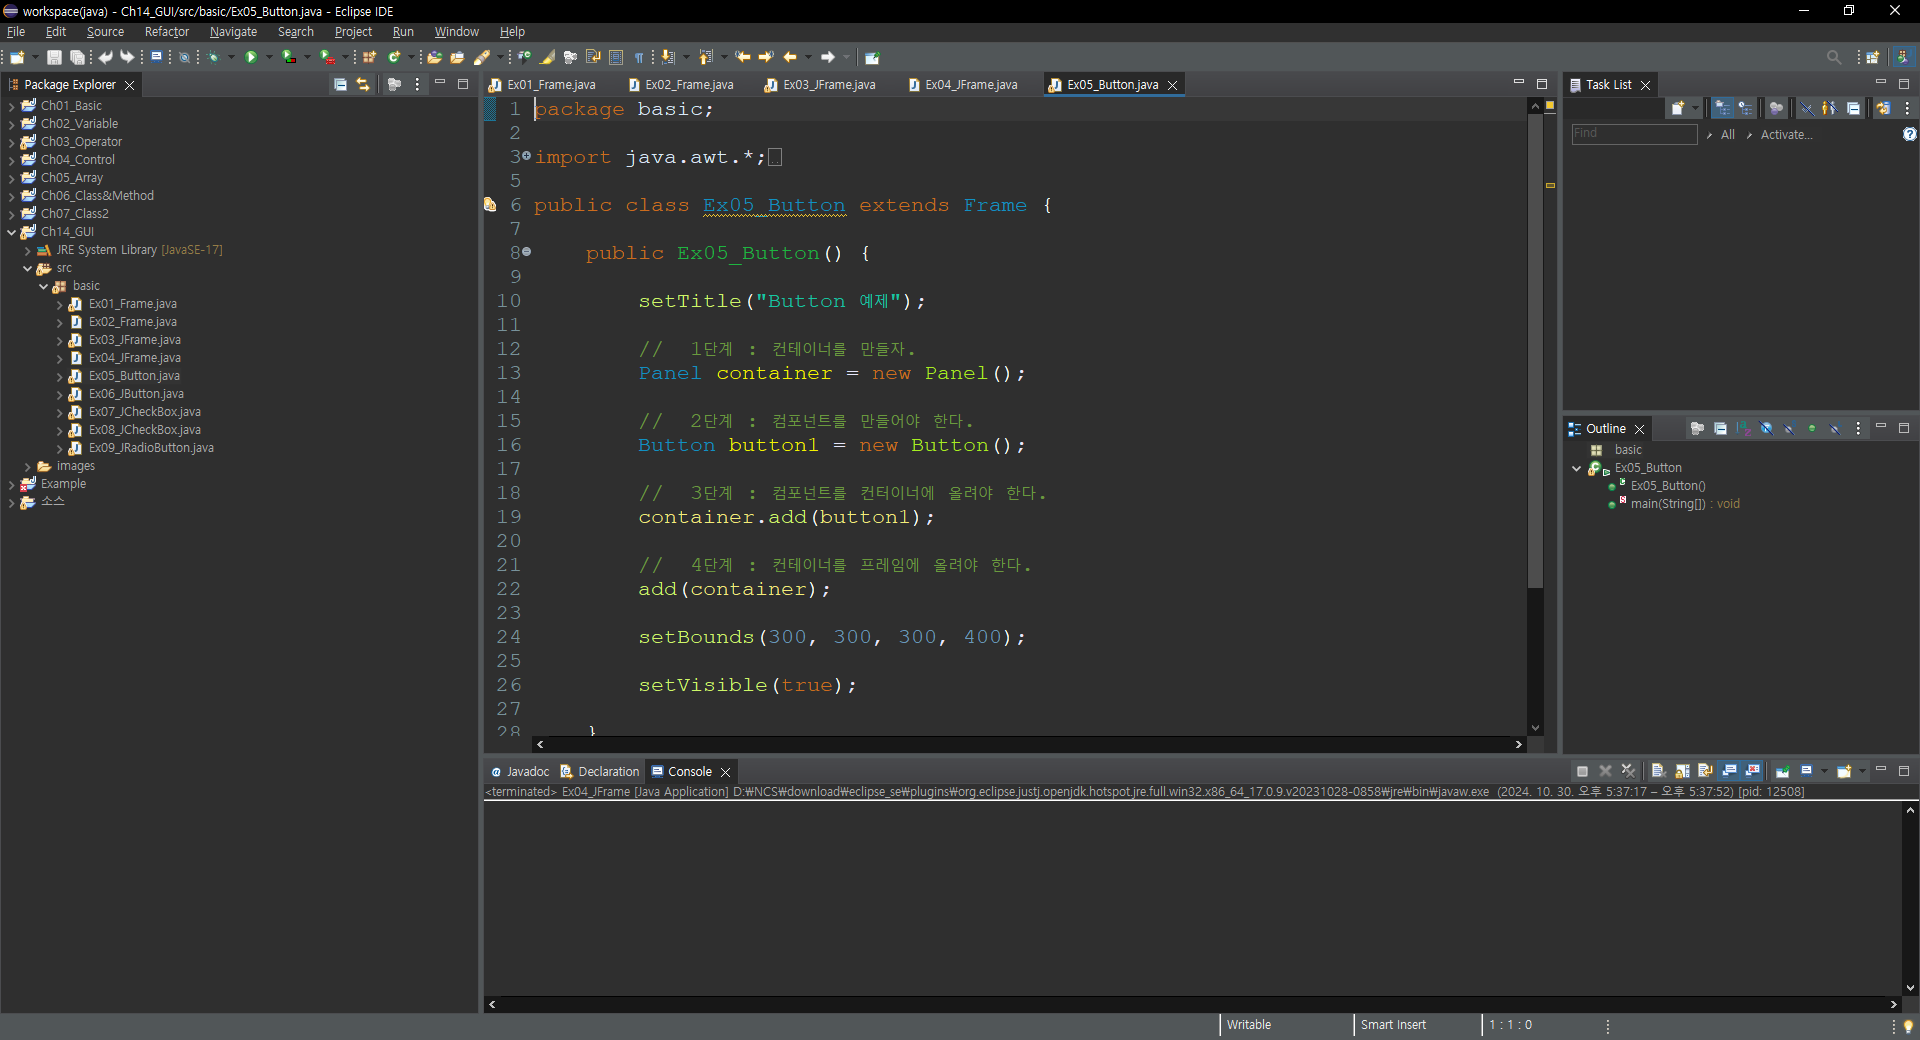Open Ex06_JButton.java in Package Explorer
The height and width of the screenshot is (1040, 1920).
coord(136,394)
